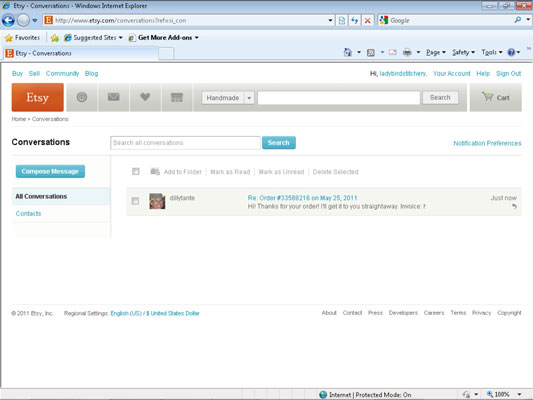Image resolution: width=533 pixels, height=400 pixels.
Task: Click the reply arrow on dillytante message
Action: [514, 206]
